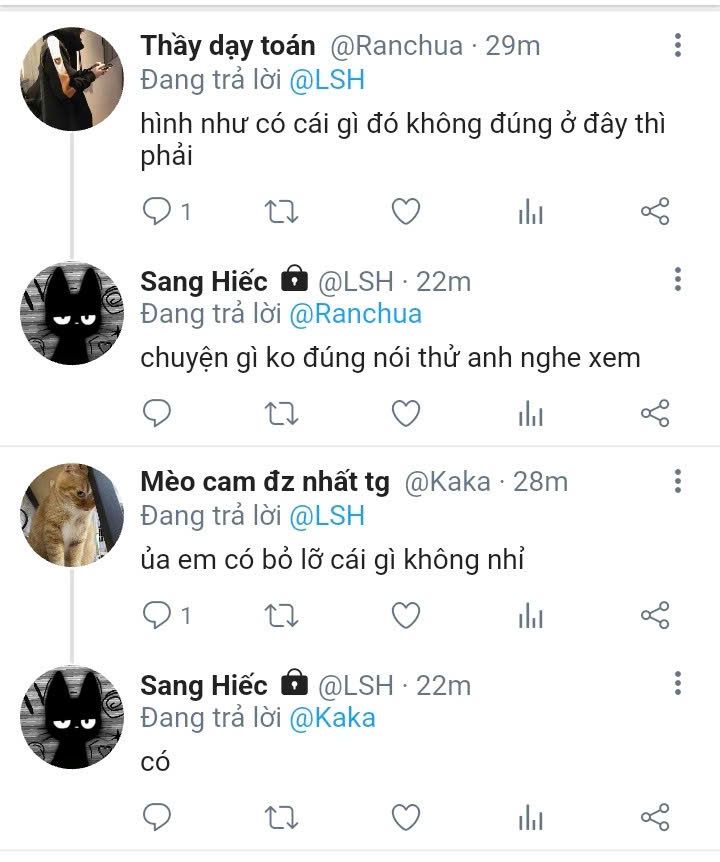The width and height of the screenshot is (720, 862).
Task: Like Mèo cam đz nhất tg's tweet
Action: (x=405, y=615)
